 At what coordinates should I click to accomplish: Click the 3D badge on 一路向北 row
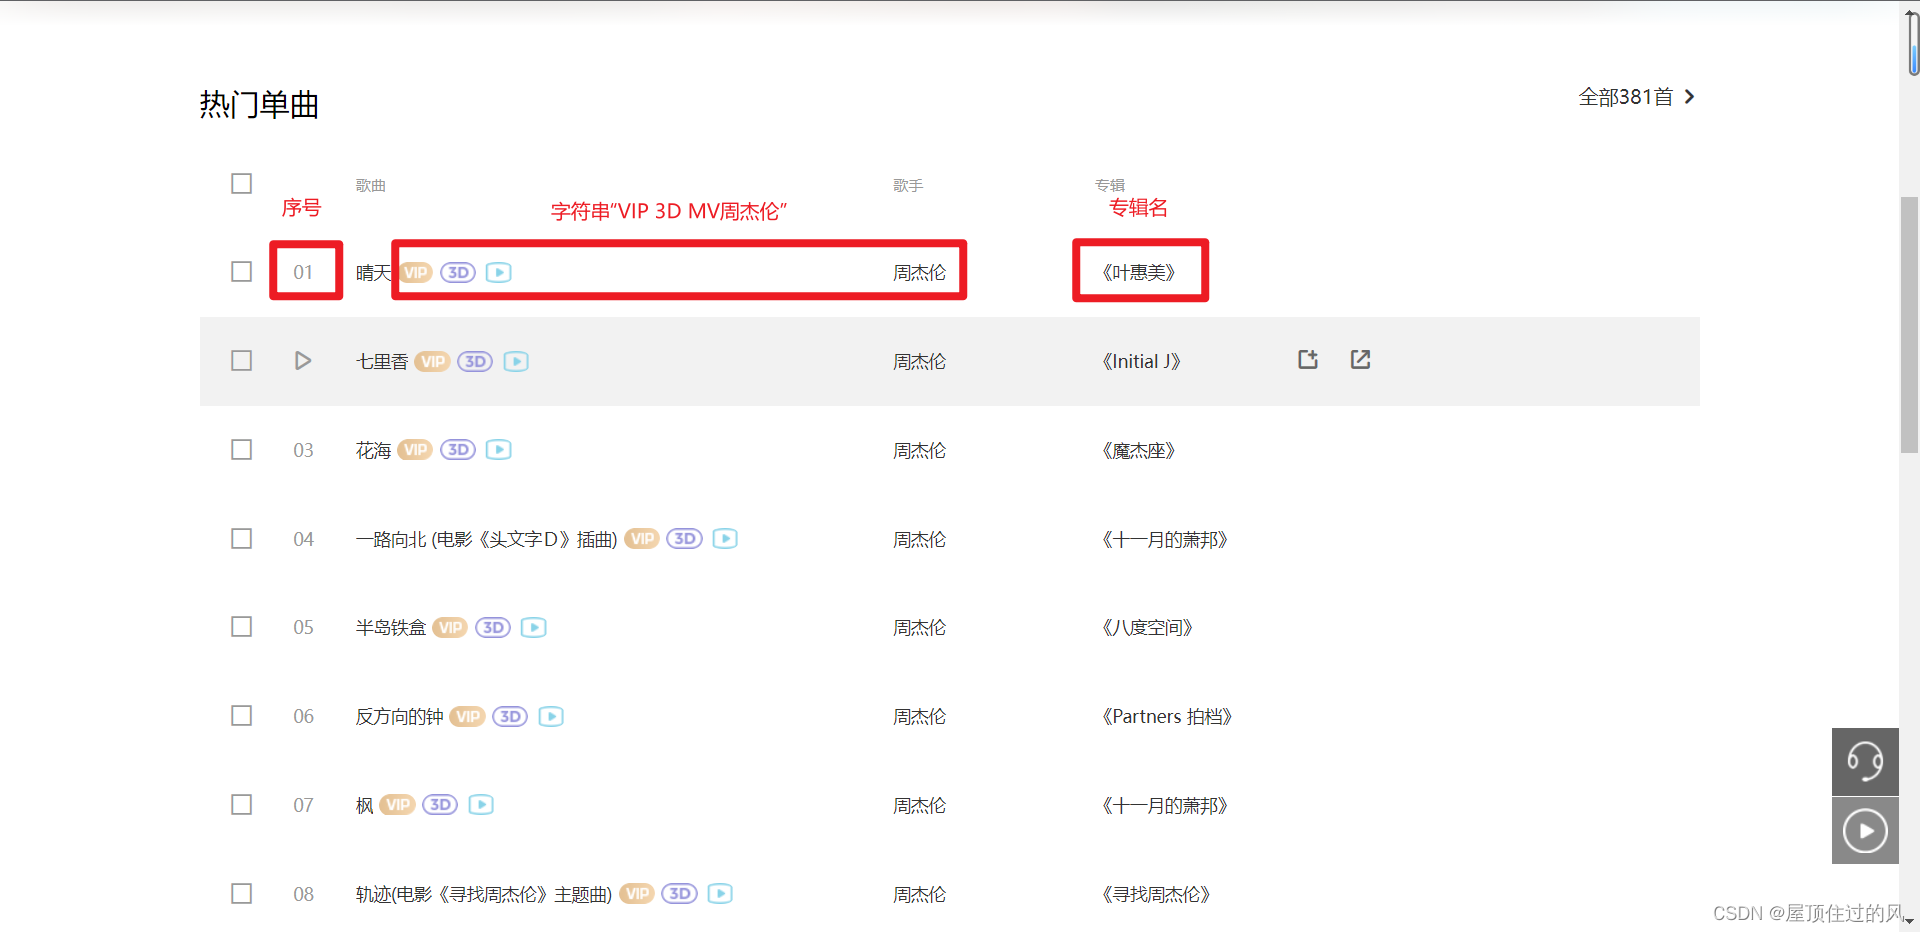(x=685, y=539)
